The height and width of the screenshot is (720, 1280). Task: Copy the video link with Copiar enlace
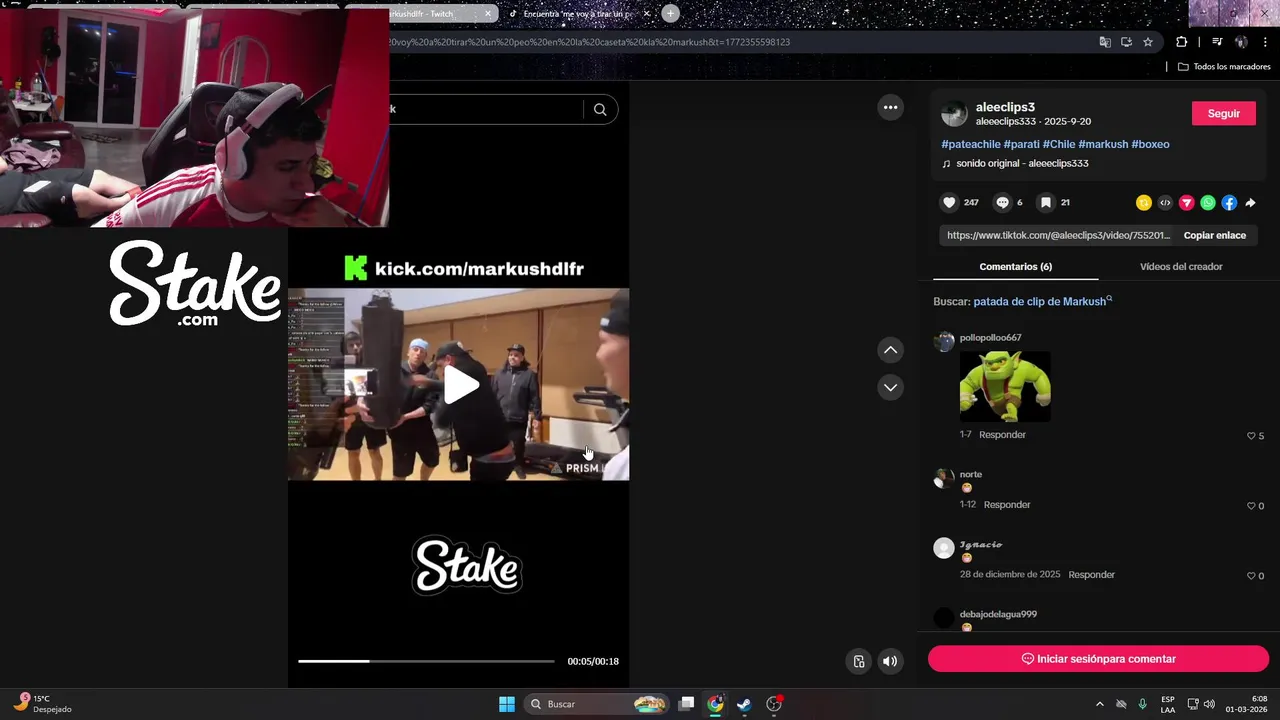point(1215,235)
